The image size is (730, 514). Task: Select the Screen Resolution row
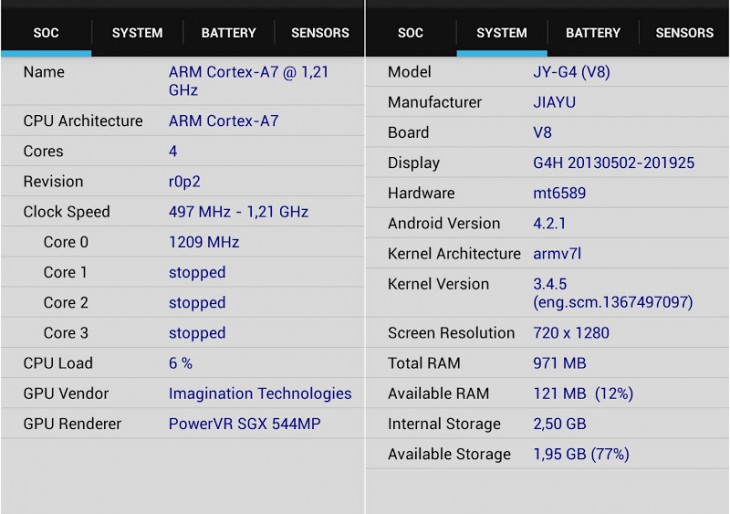click(x=547, y=333)
